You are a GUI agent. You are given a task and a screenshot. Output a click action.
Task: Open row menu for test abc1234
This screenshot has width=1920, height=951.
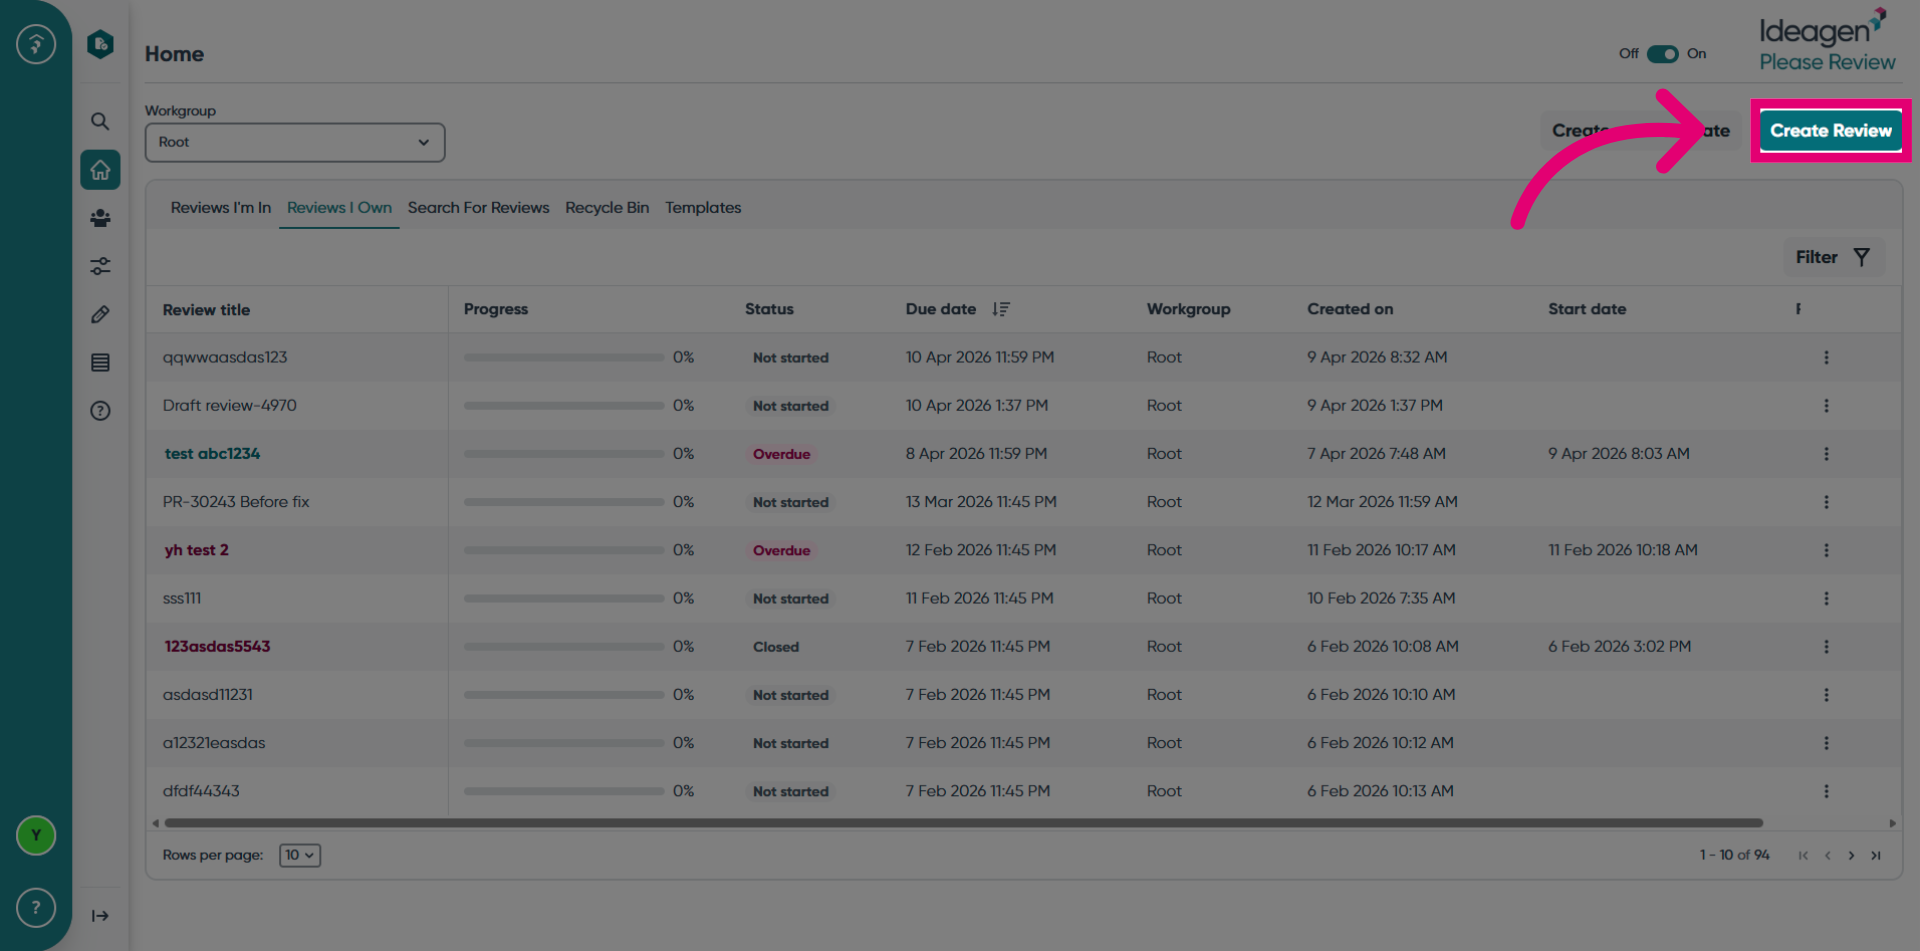click(x=1826, y=454)
